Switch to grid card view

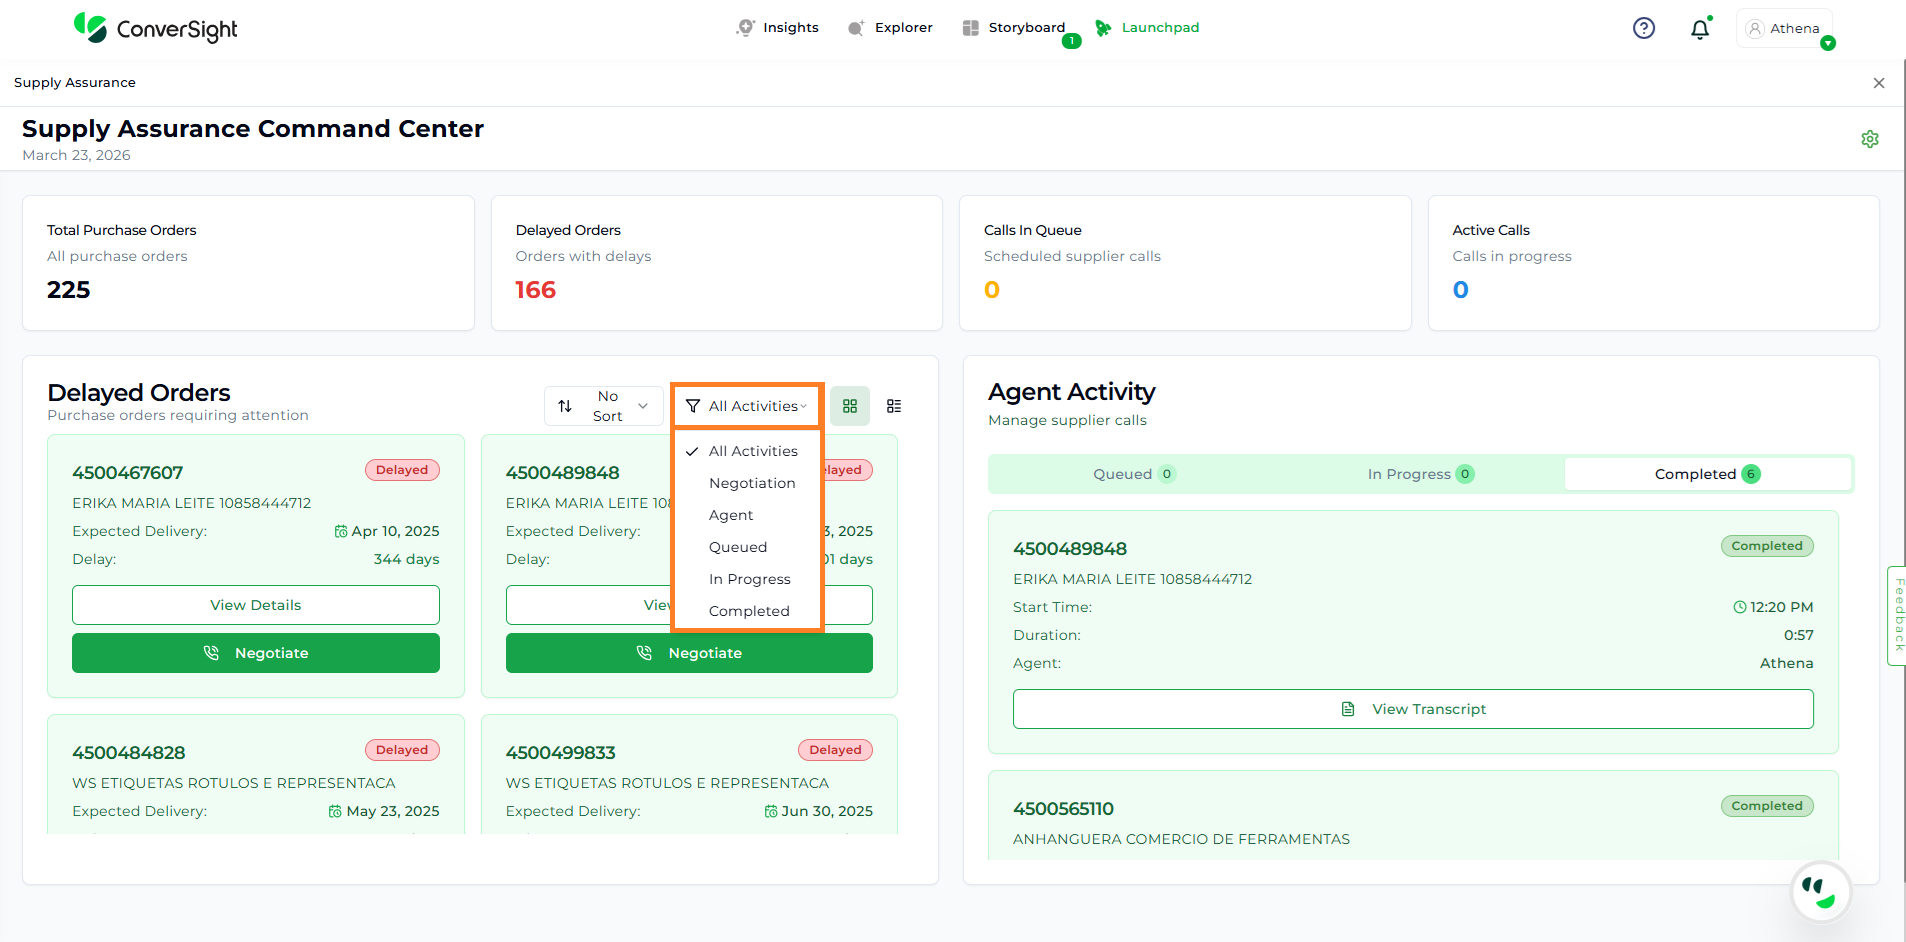click(849, 406)
